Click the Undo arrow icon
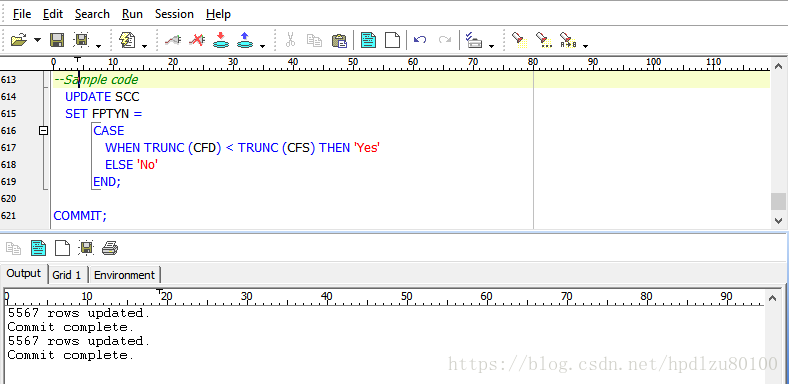 [420, 39]
